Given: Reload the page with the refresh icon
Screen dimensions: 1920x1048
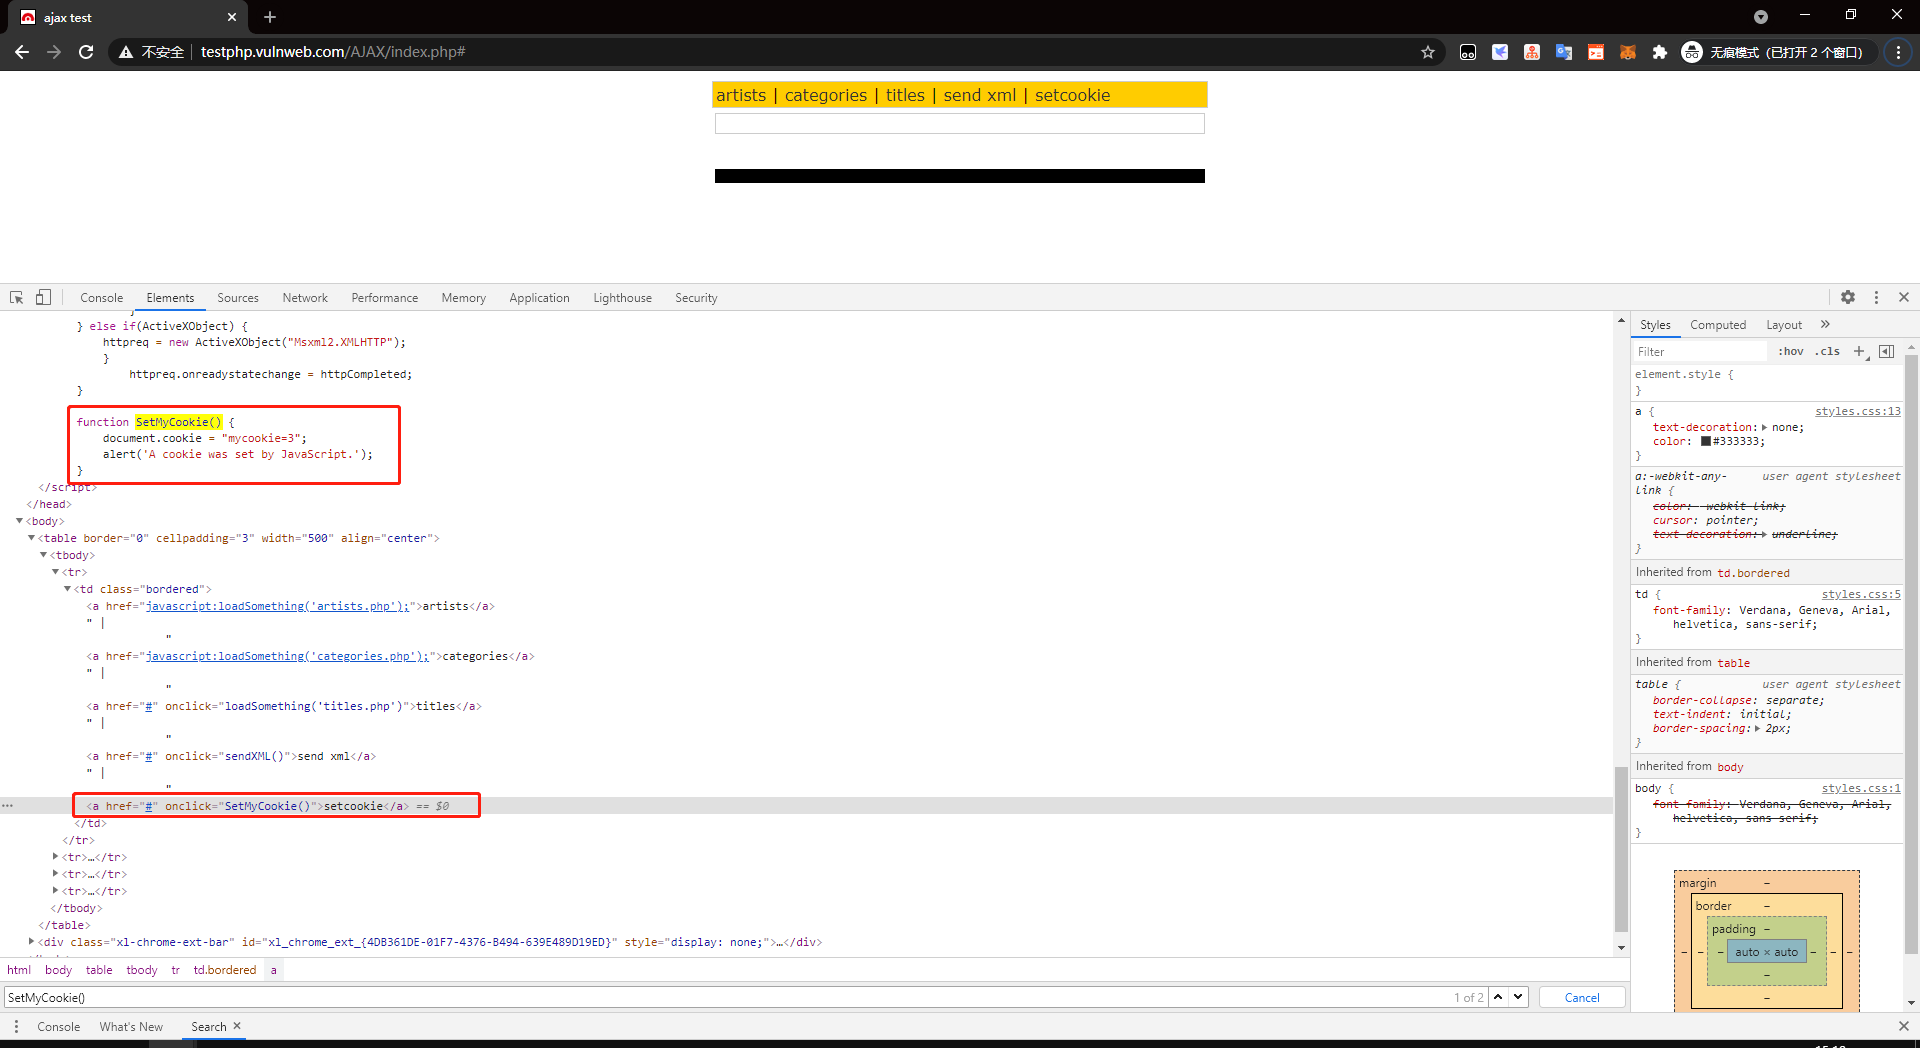Looking at the screenshot, I should pyautogui.click(x=86, y=52).
